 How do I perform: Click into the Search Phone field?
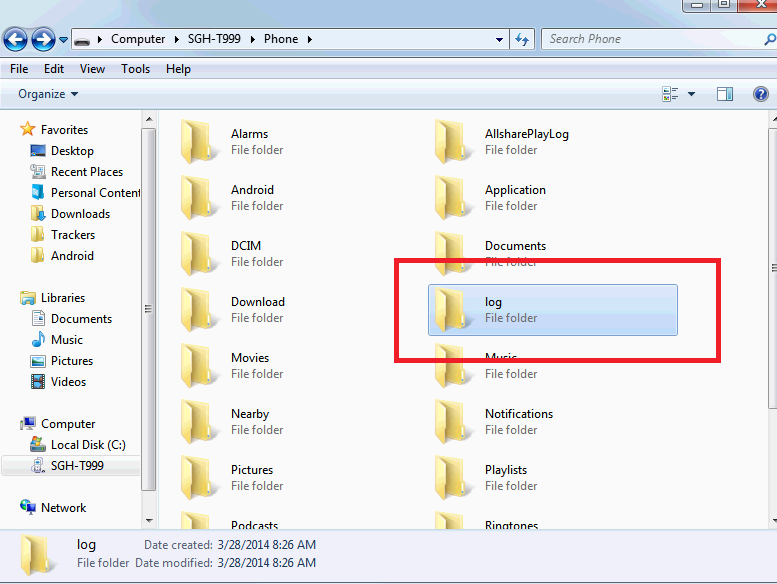(654, 39)
